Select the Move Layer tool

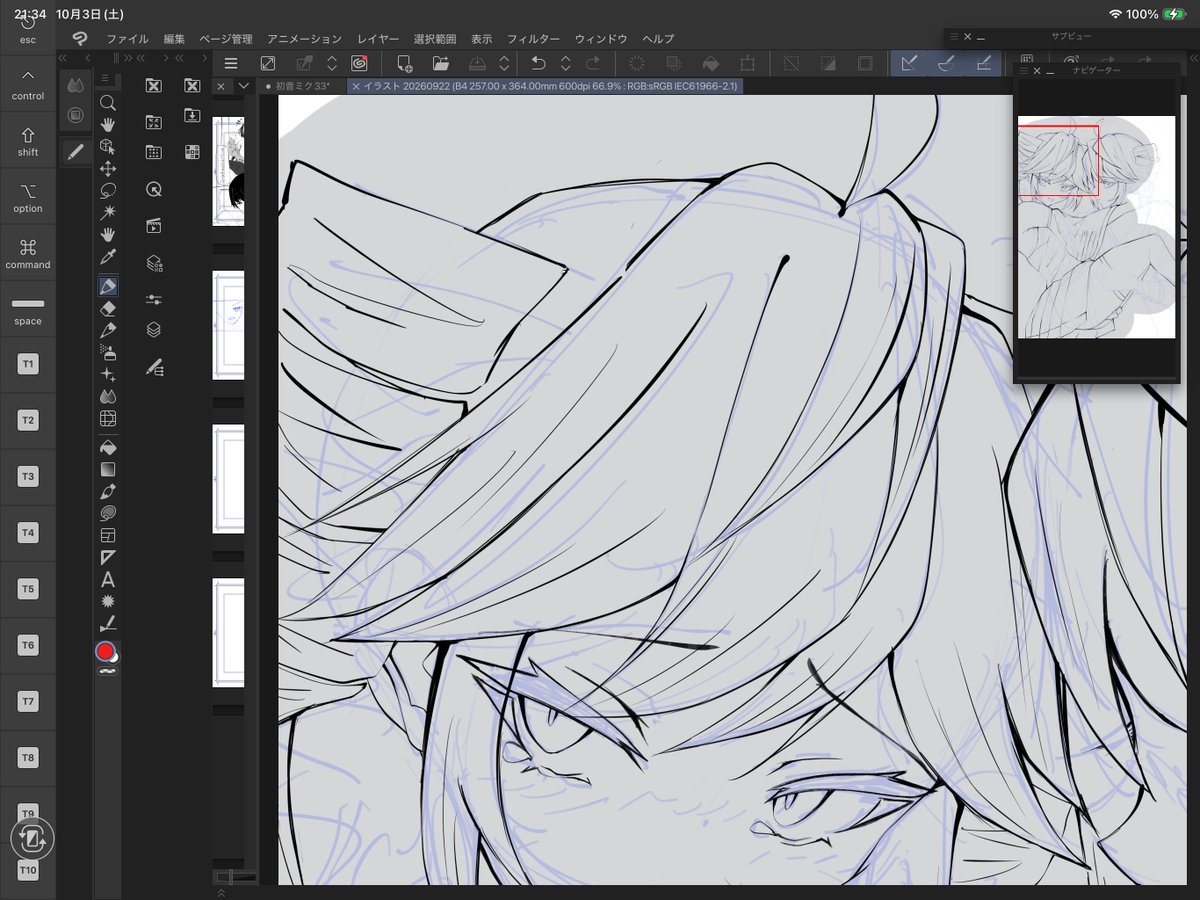(x=108, y=168)
